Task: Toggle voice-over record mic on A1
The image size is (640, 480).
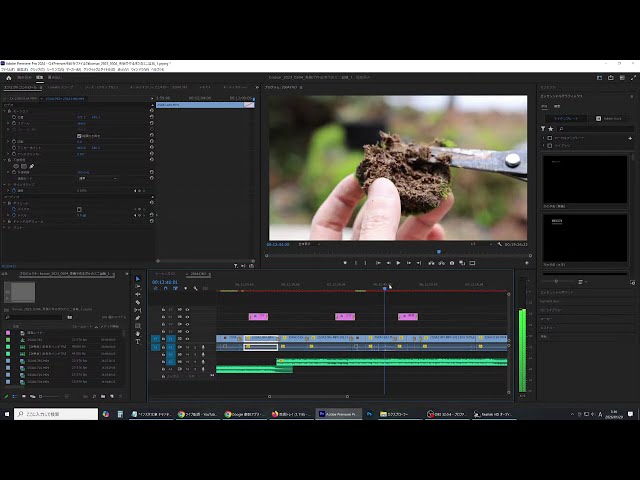Action: 203,347
